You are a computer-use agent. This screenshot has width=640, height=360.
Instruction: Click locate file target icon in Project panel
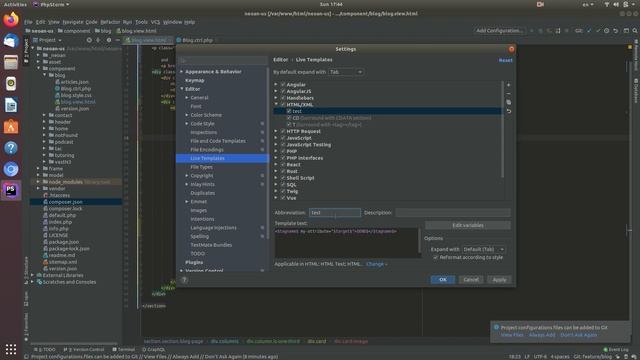coord(89,40)
